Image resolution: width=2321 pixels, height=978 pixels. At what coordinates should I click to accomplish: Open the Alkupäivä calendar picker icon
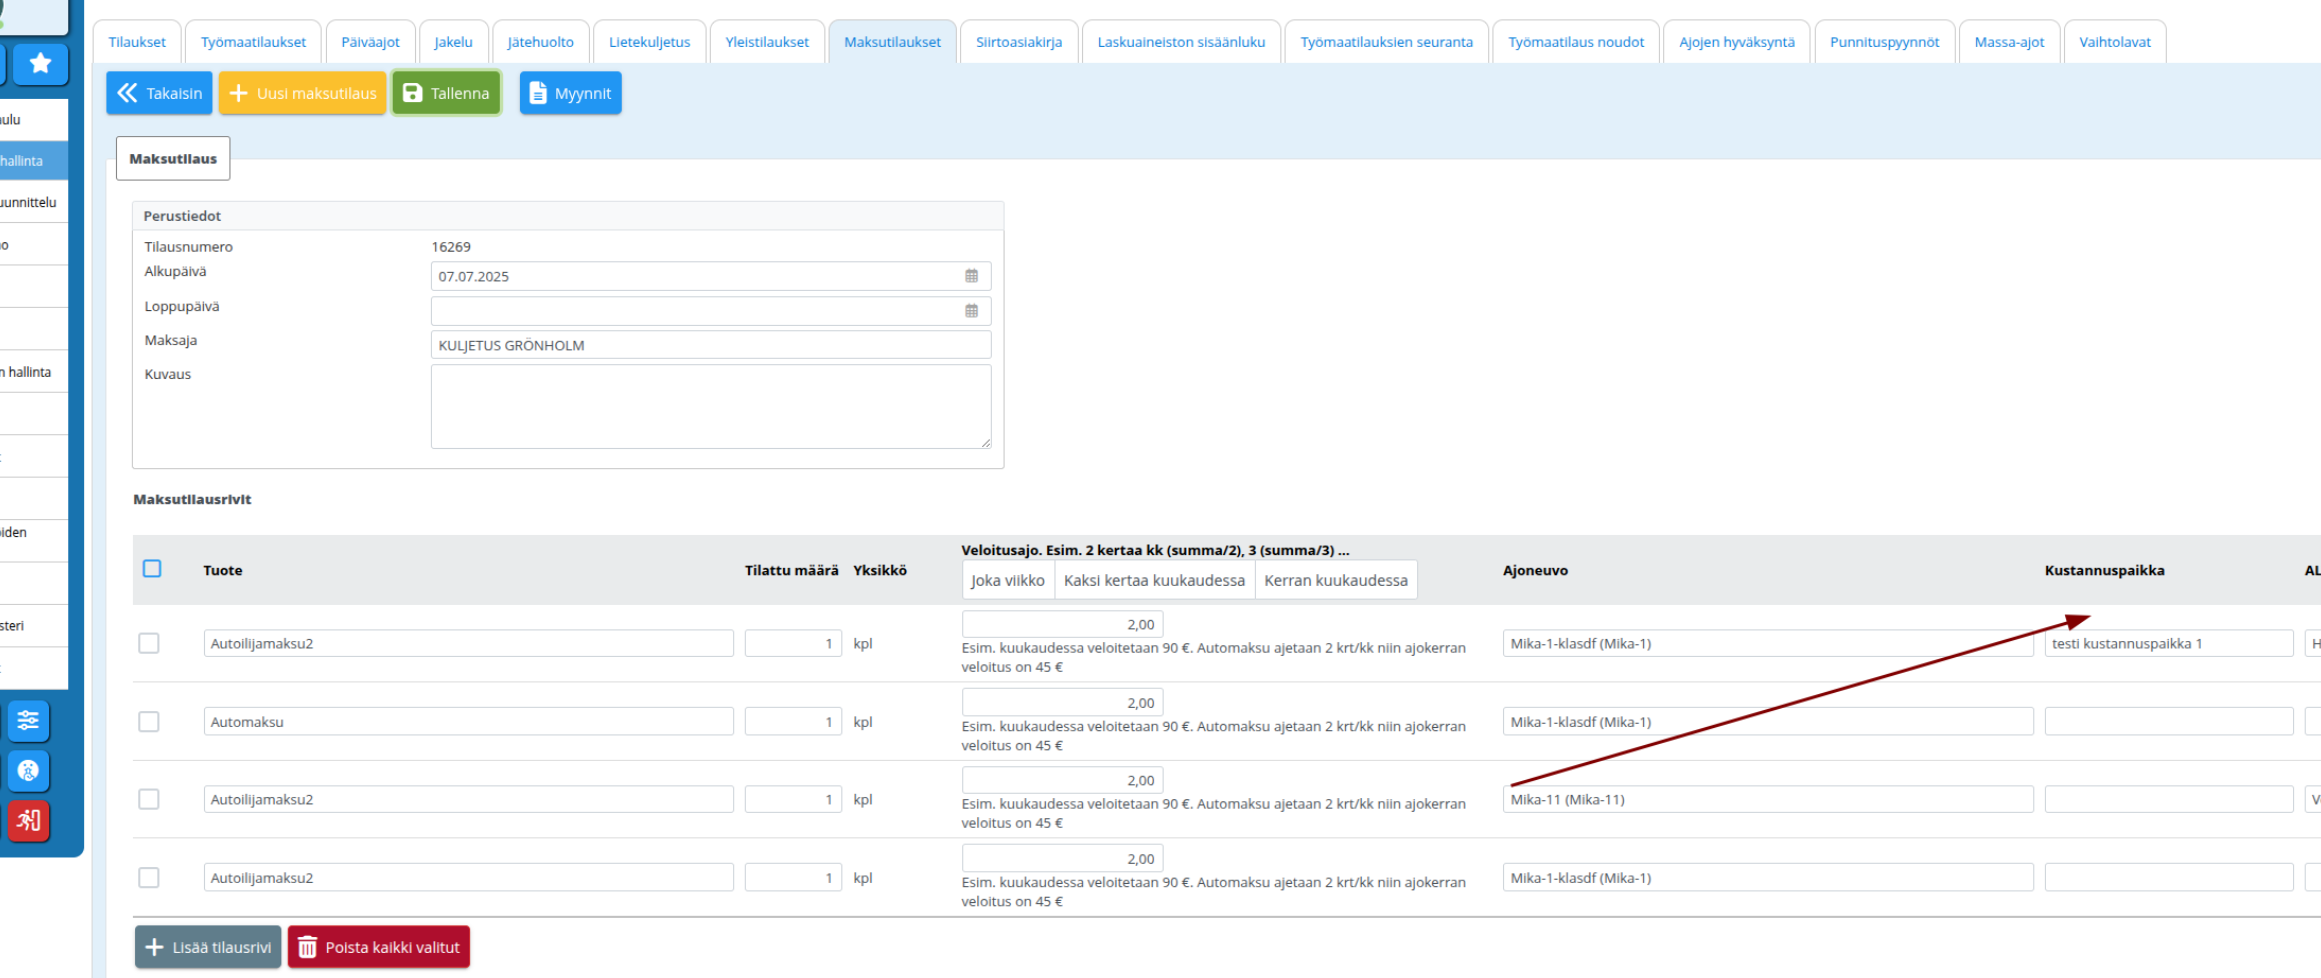coord(971,276)
